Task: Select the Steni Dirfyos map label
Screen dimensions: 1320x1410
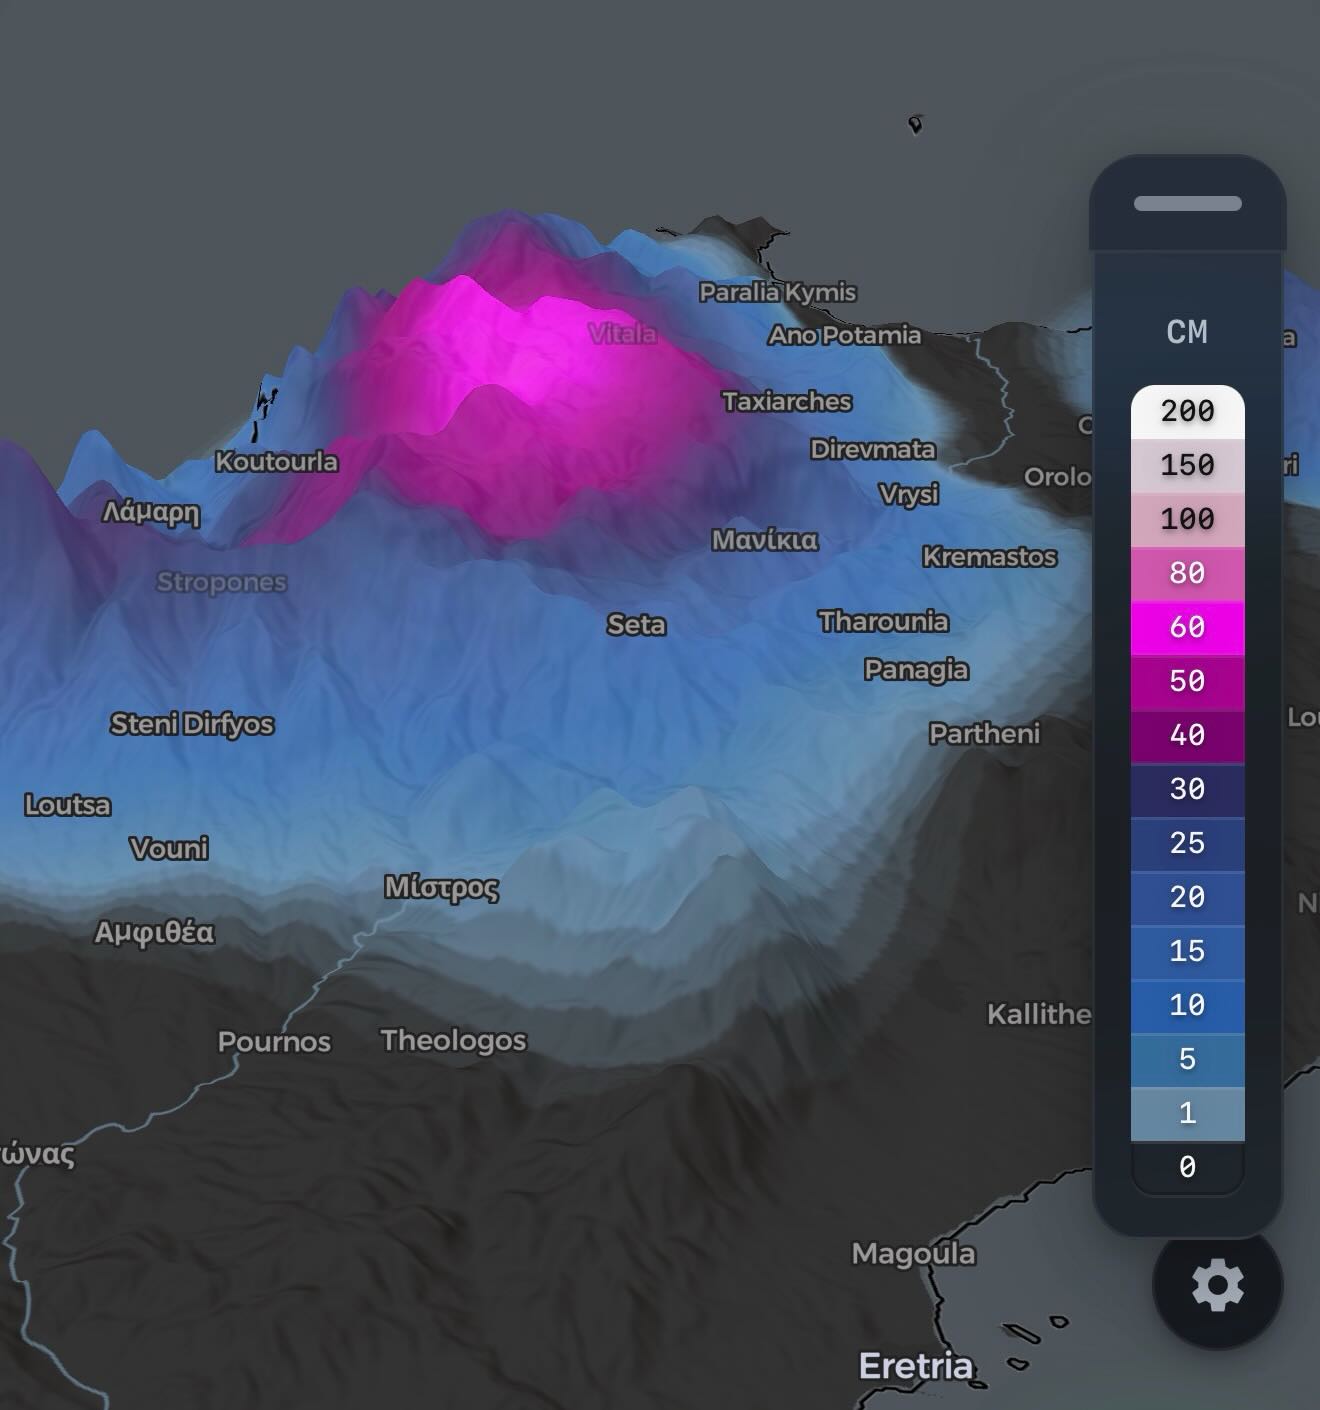Action: 192,724
